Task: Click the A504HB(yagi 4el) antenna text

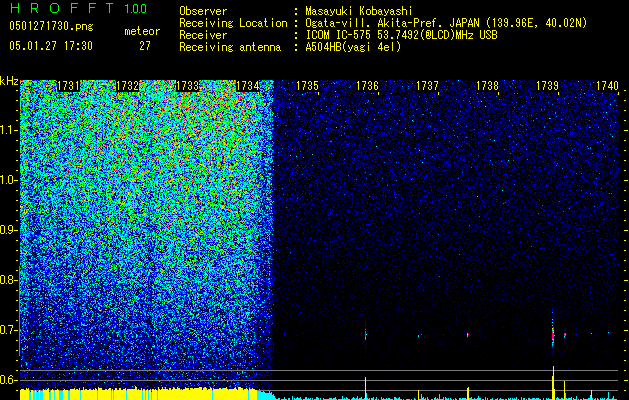Action: 353,47
